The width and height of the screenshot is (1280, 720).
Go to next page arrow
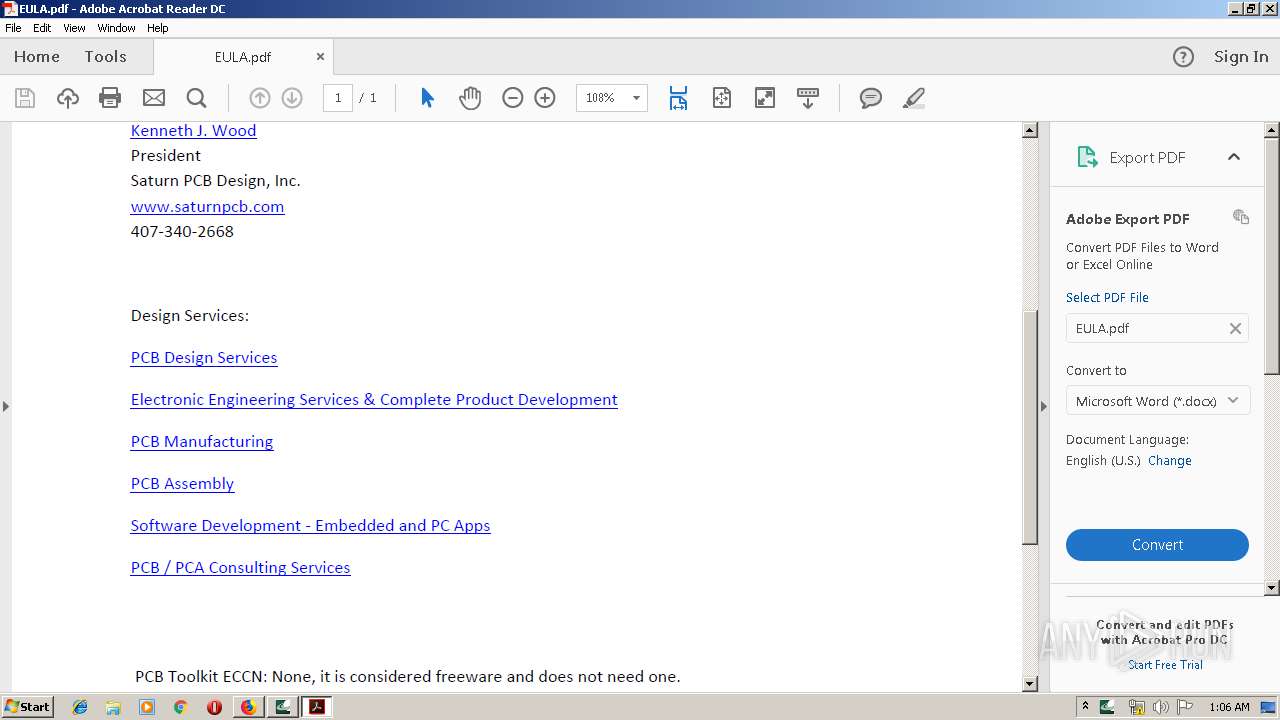coord(292,98)
